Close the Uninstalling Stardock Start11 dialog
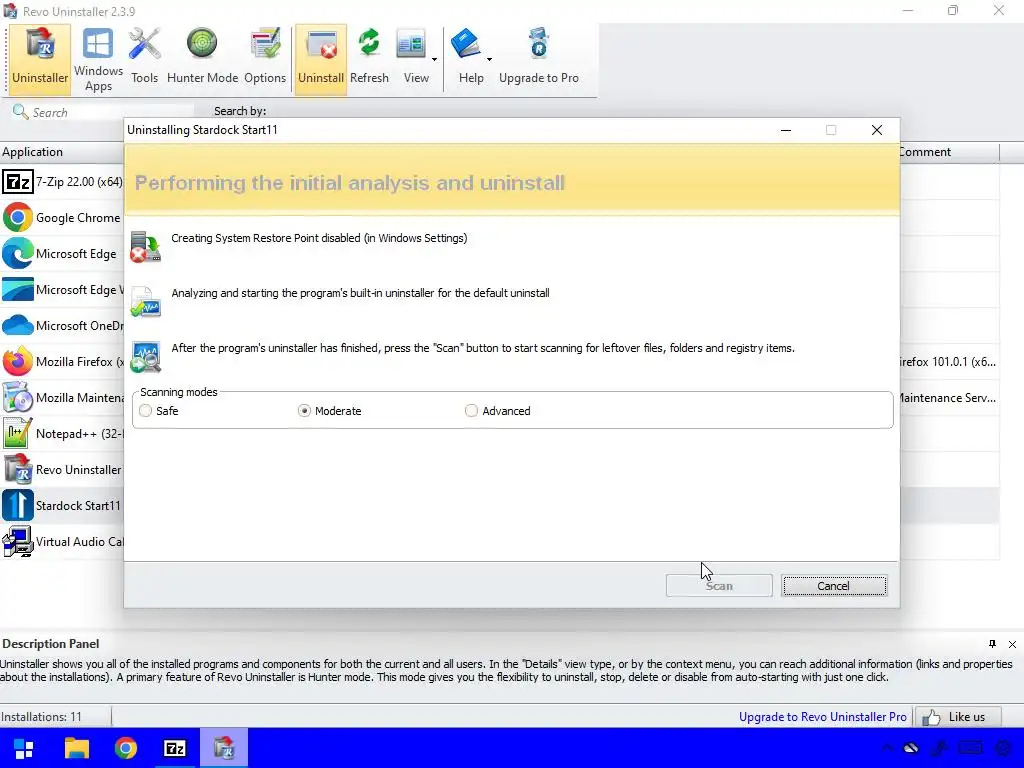Screen dimensions: 1024x768 (x=877, y=130)
